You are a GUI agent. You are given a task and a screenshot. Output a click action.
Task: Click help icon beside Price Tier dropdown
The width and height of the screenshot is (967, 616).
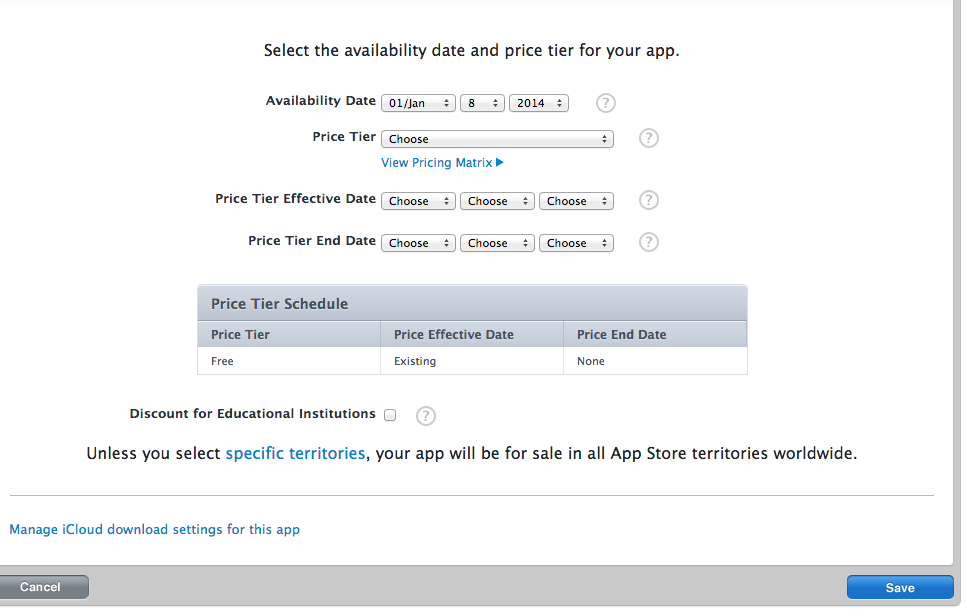tap(648, 138)
